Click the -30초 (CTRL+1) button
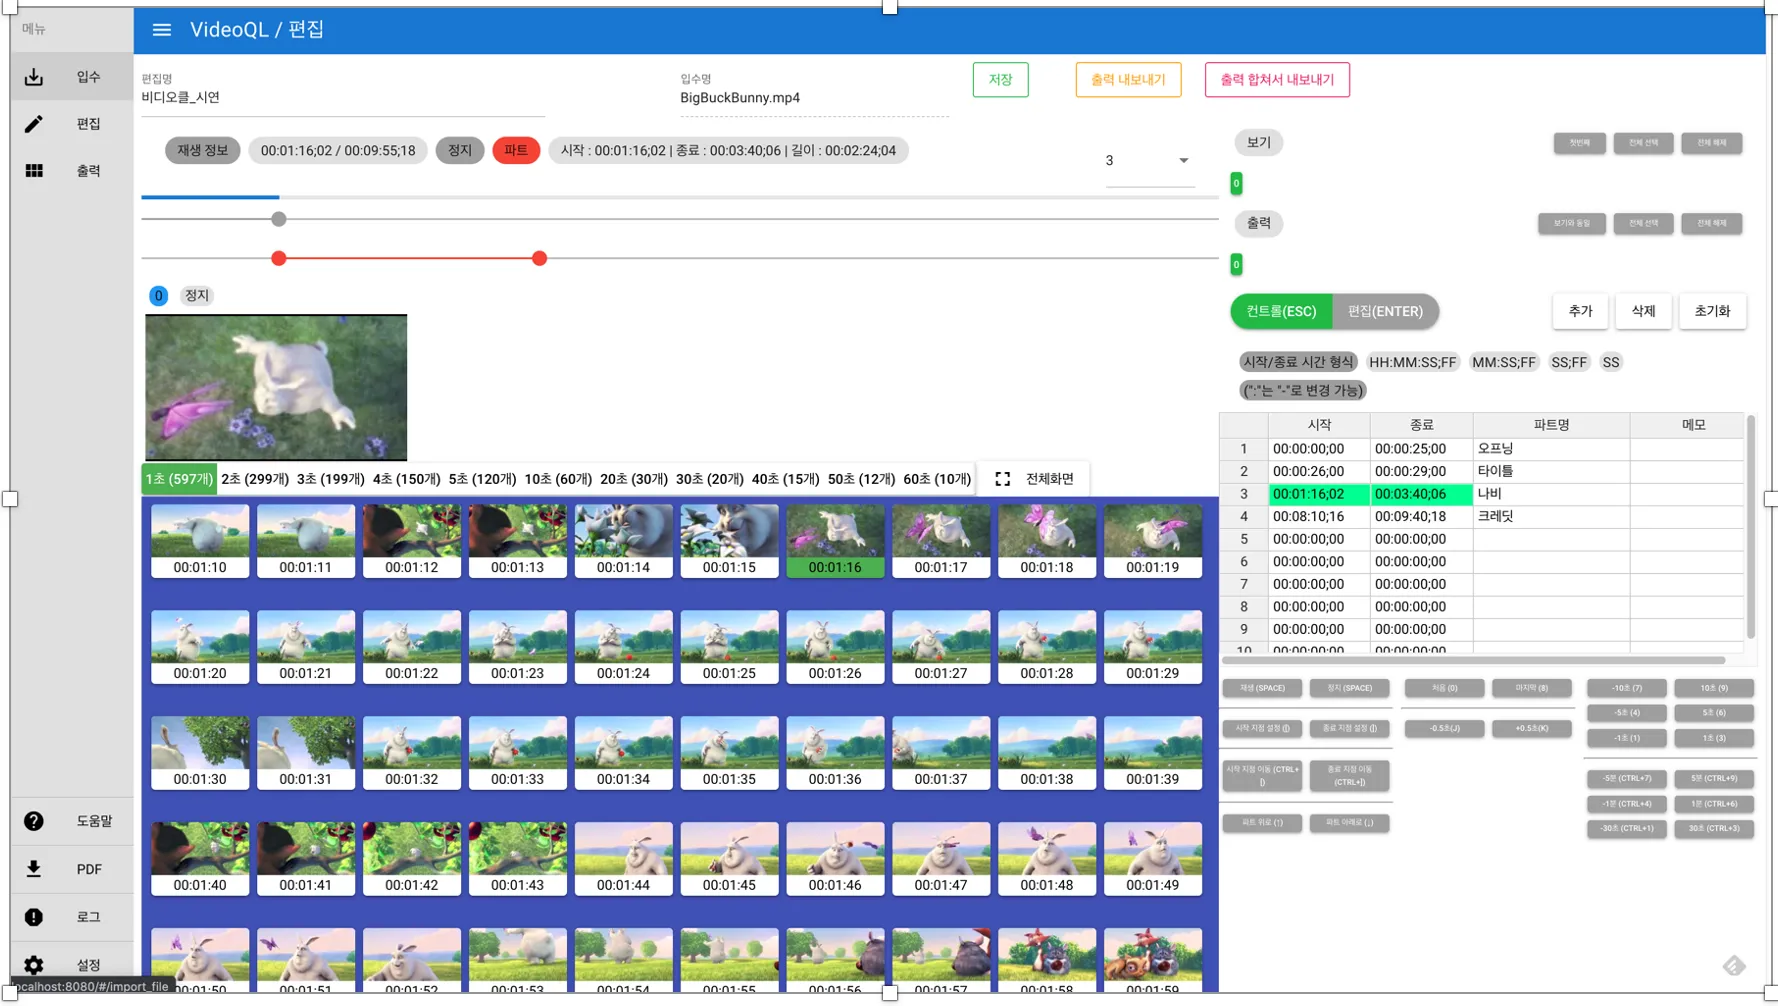Image resolution: width=1778 pixels, height=1006 pixels. coord(1626,829)
